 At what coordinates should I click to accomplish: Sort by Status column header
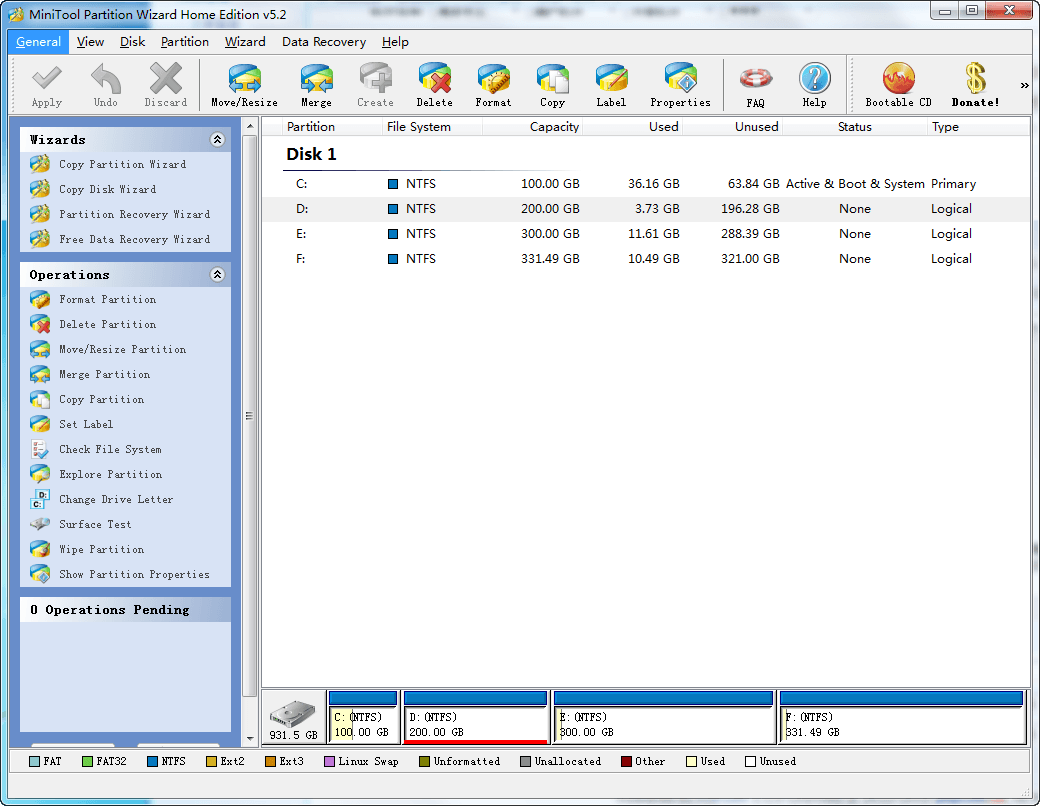(x=854, y=127)
